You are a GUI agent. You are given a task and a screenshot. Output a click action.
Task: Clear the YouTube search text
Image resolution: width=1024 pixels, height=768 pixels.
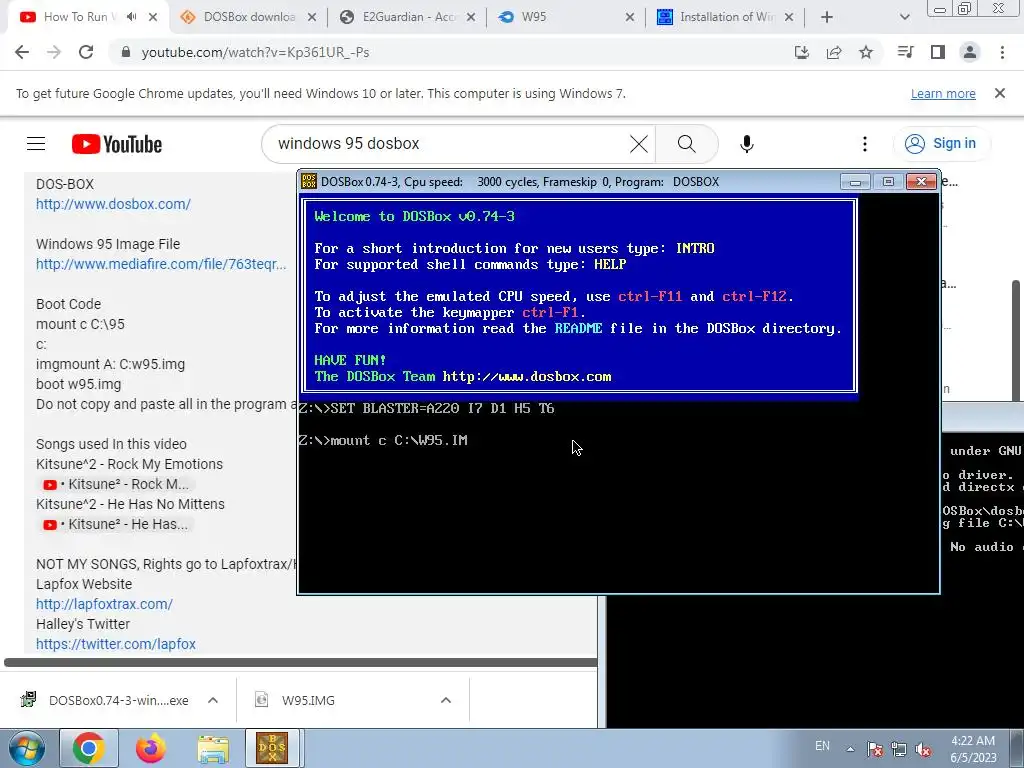click(x=639, y=144)
